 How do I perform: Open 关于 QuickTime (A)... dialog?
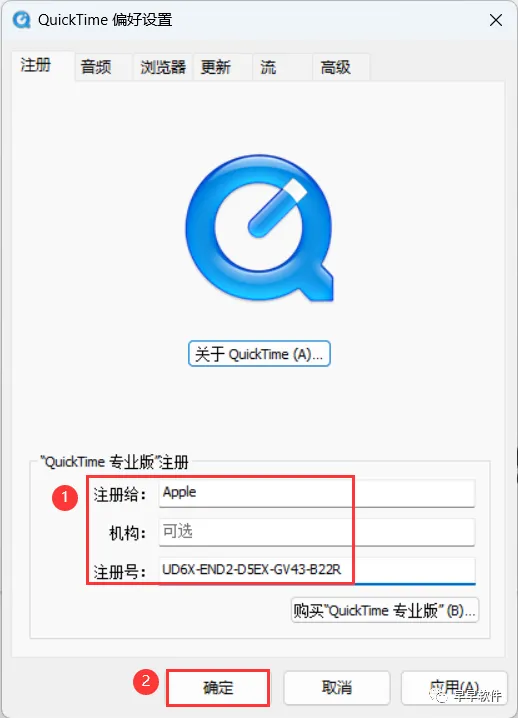pyautogui.click(x=259, y=354)
